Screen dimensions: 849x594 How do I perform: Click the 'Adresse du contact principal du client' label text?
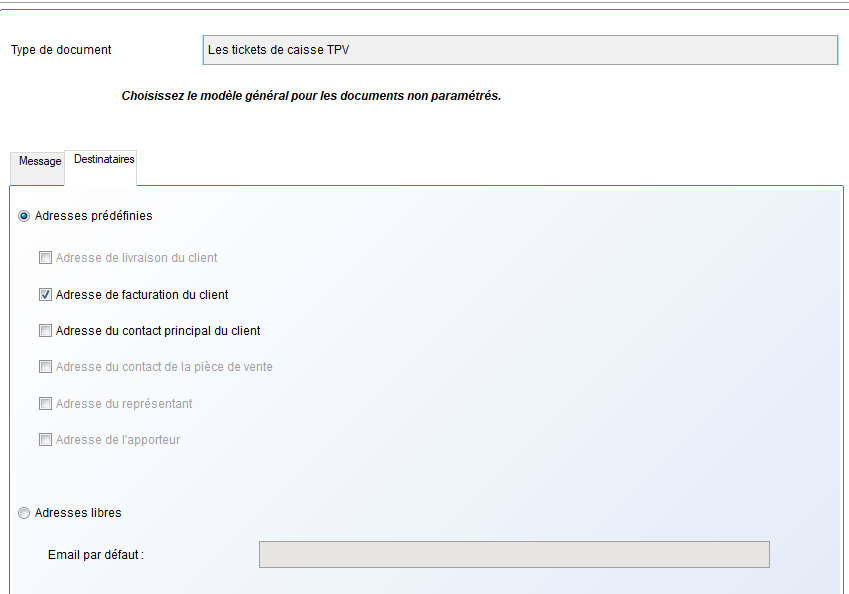(x=158, y=331)
